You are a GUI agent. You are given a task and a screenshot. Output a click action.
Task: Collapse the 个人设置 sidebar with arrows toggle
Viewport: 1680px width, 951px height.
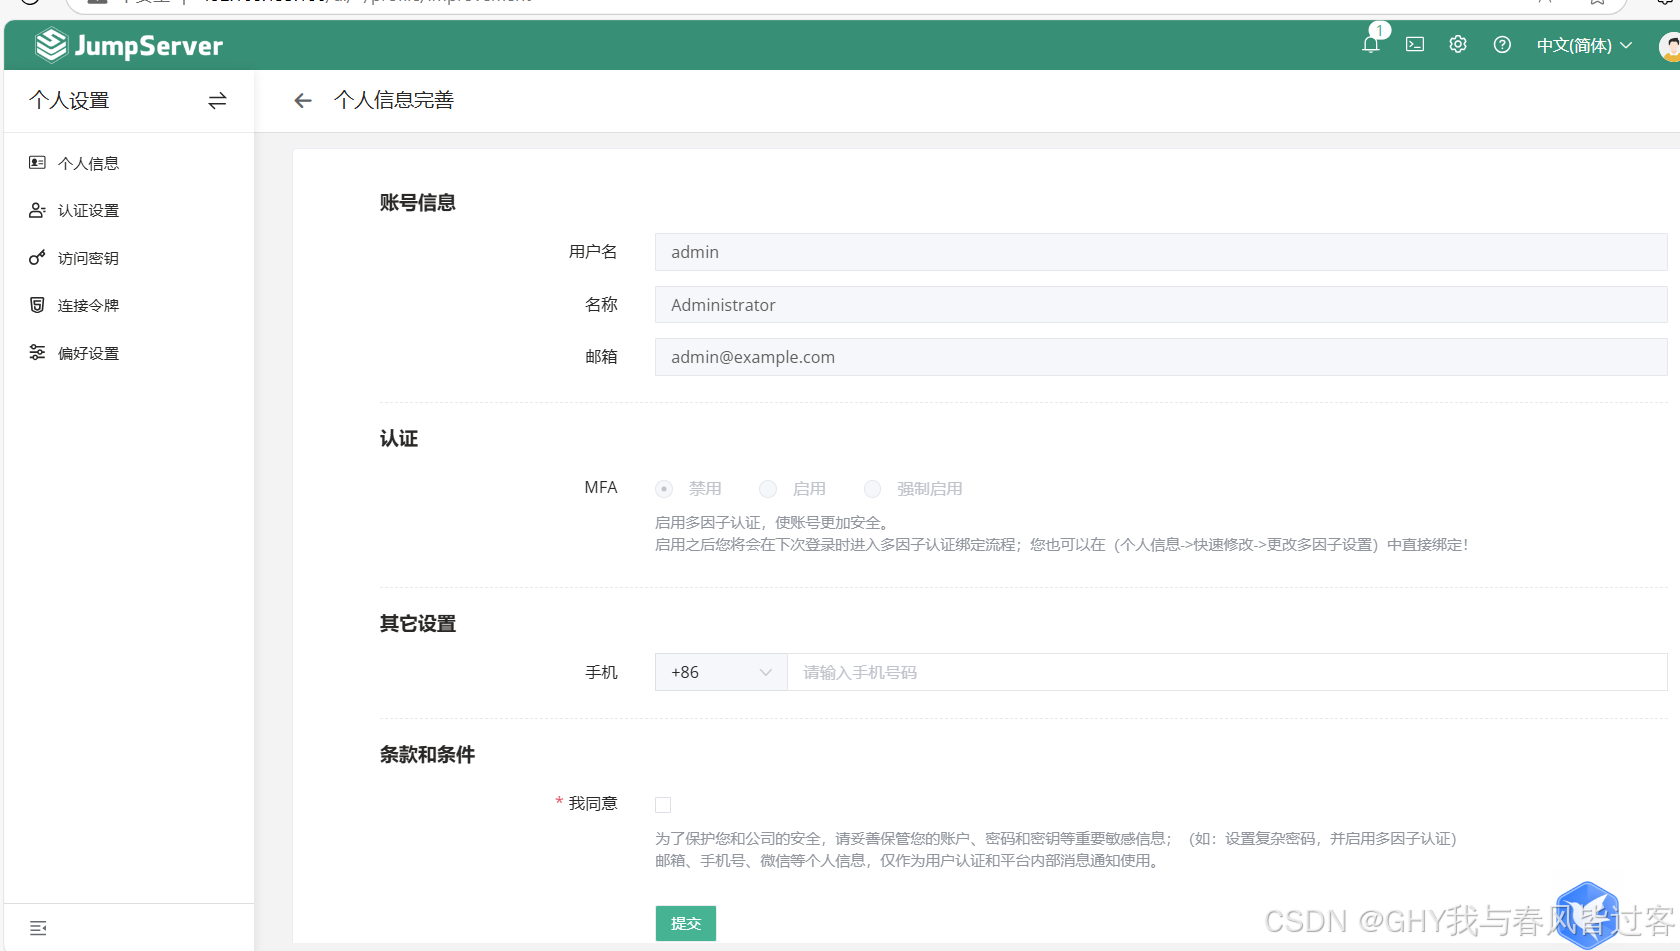pos(217,100)
